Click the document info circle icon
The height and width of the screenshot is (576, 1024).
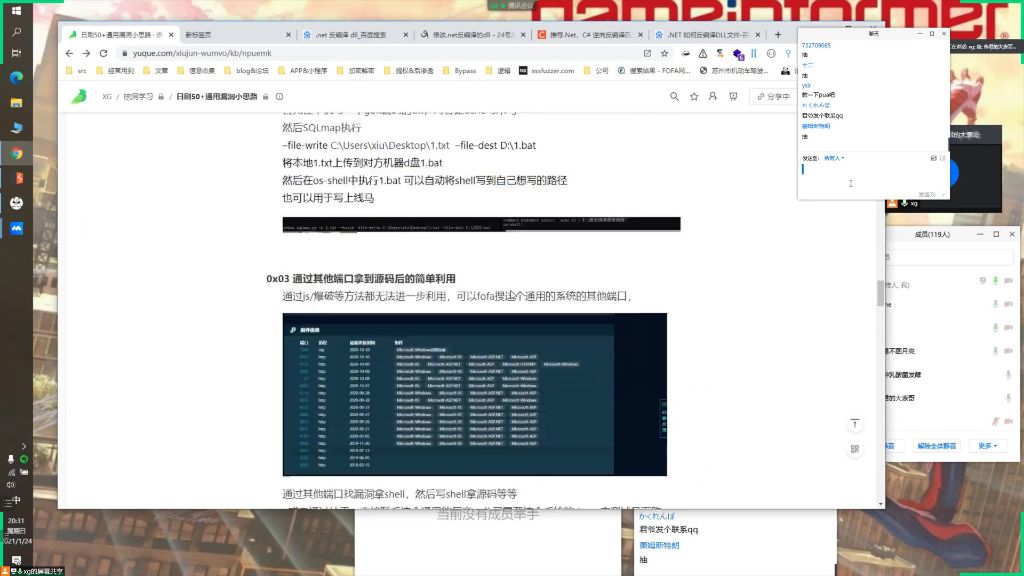coord(280,97)
